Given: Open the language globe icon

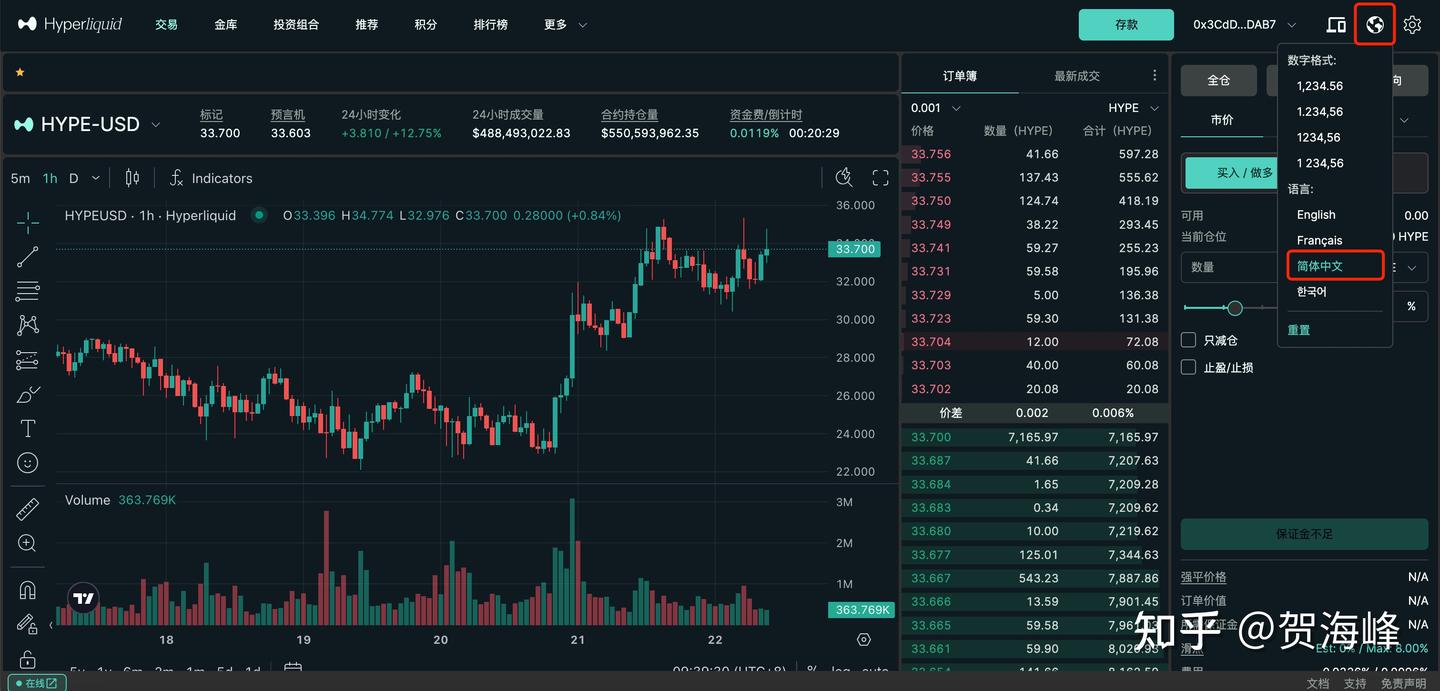Looking at the screenshot, I should [1375, 24].
